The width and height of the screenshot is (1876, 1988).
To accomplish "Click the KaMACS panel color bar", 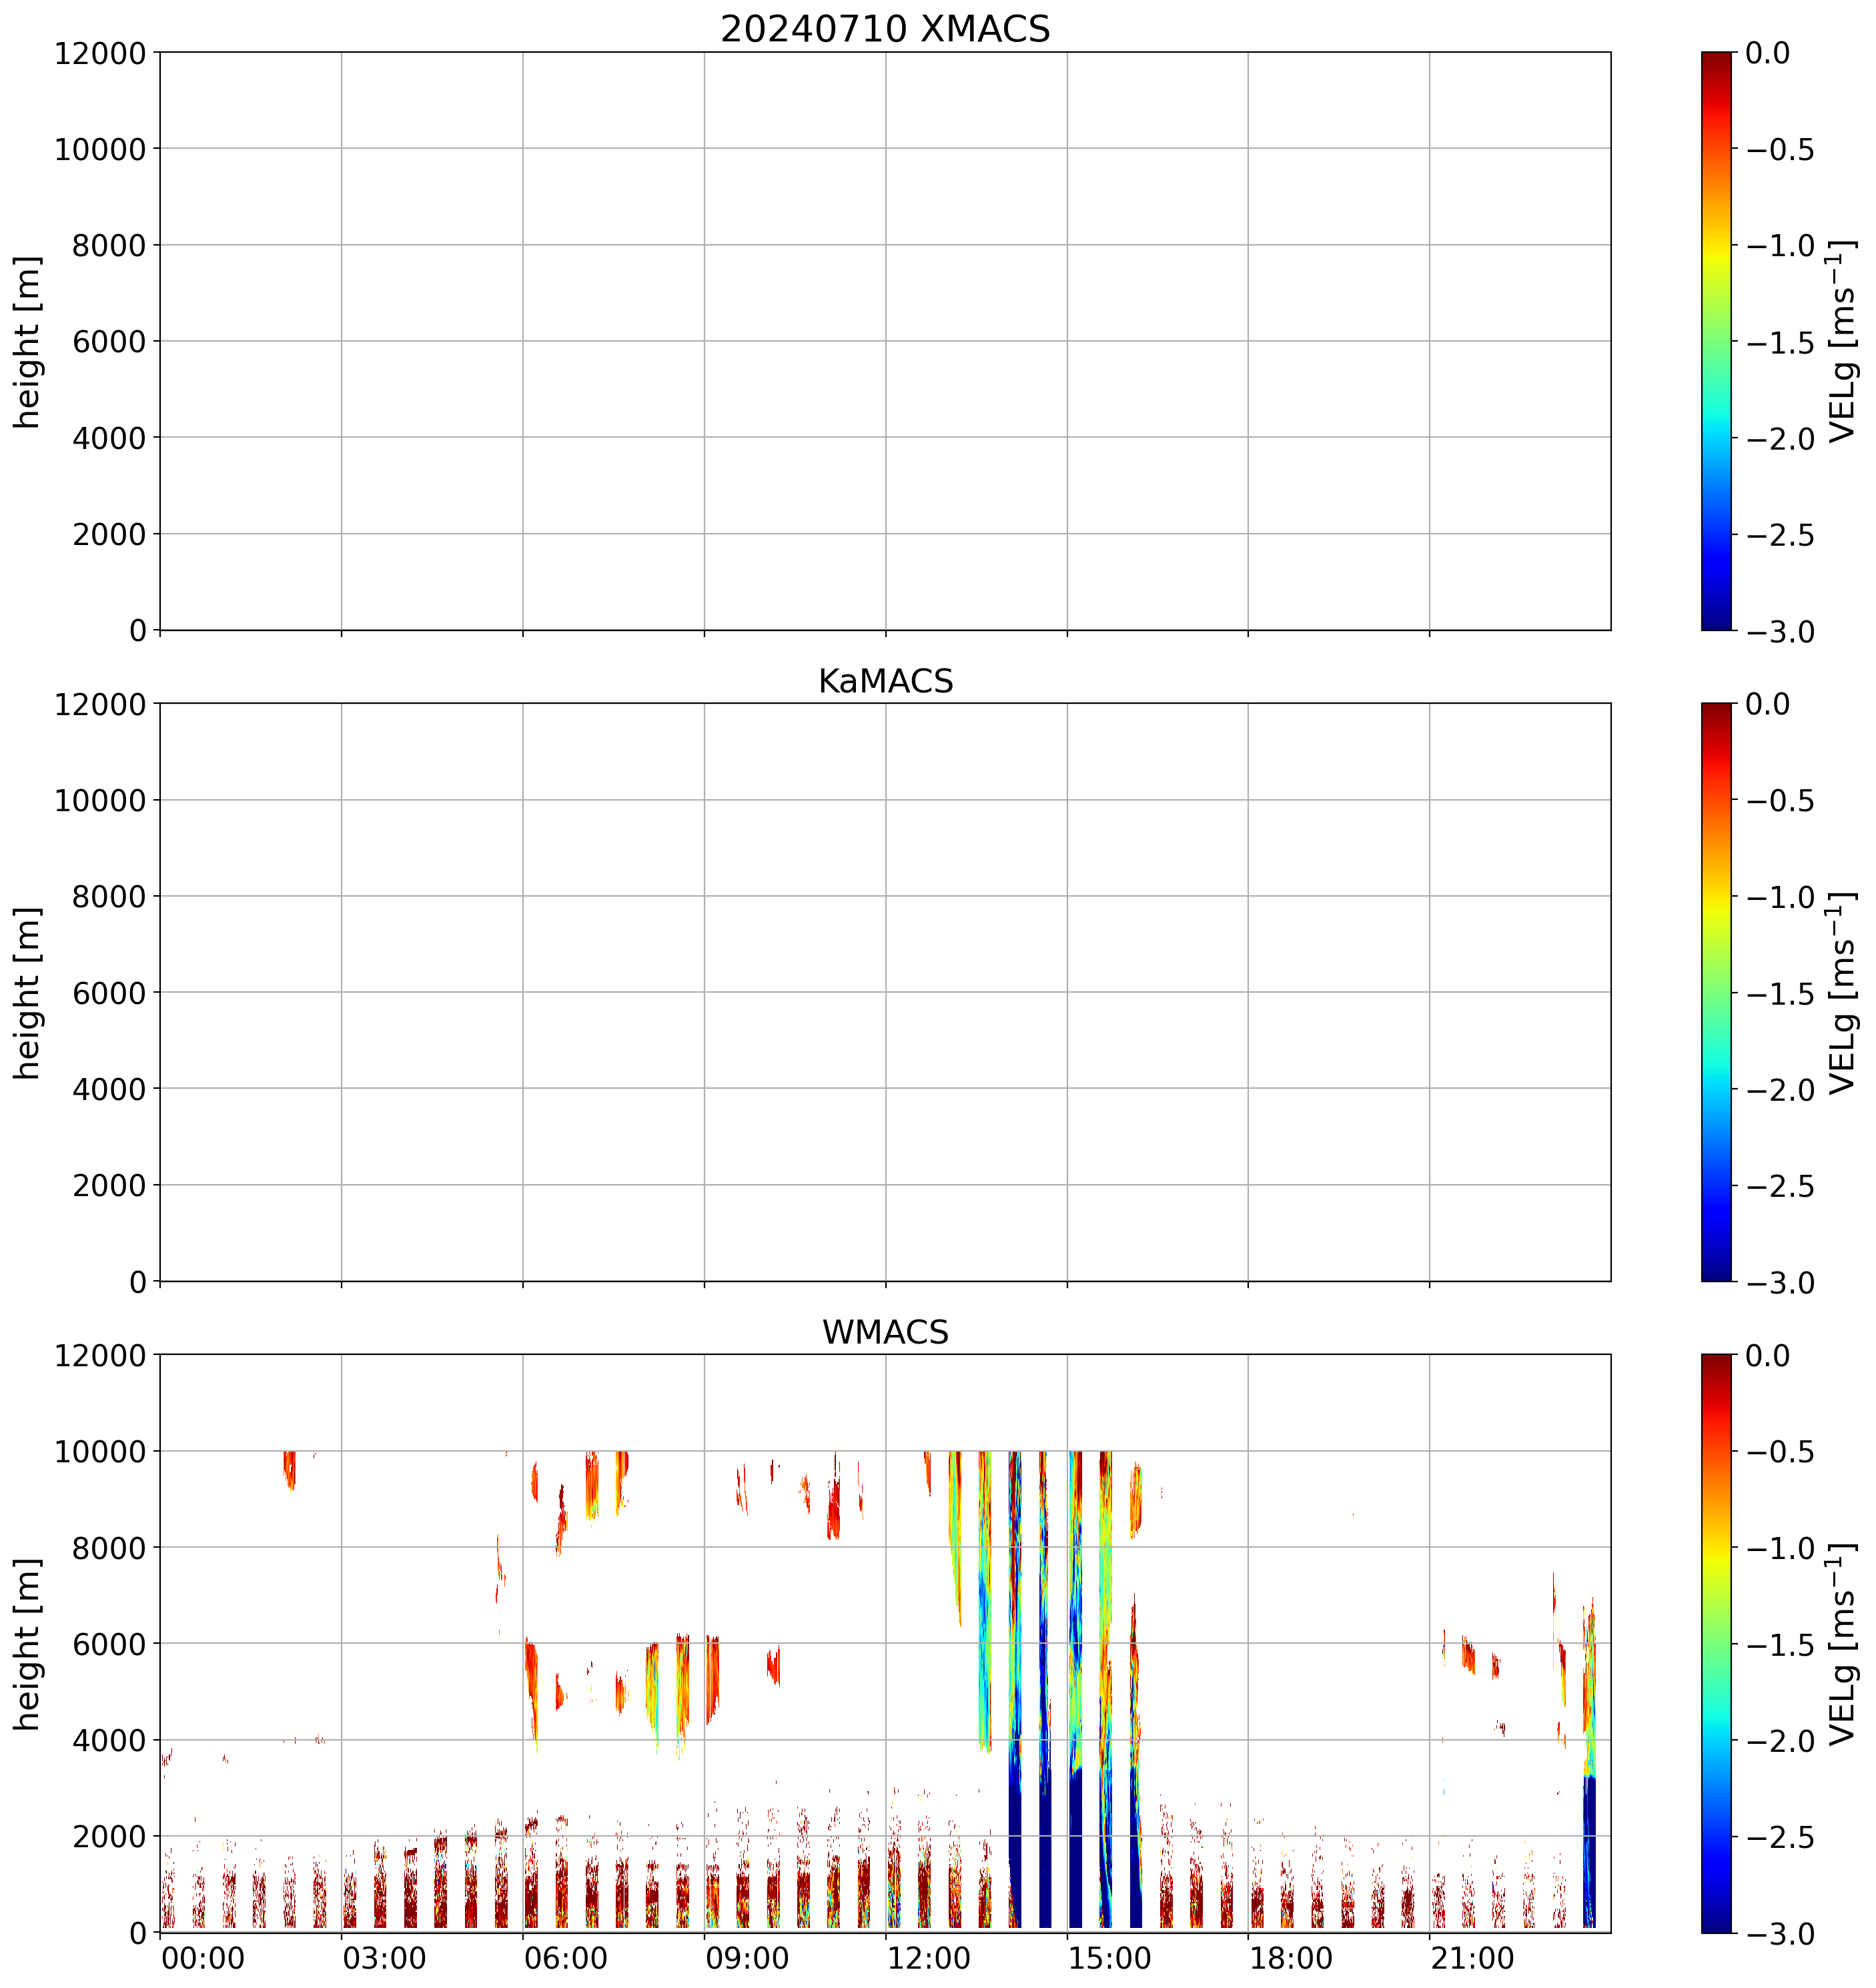I will 1716,992.
